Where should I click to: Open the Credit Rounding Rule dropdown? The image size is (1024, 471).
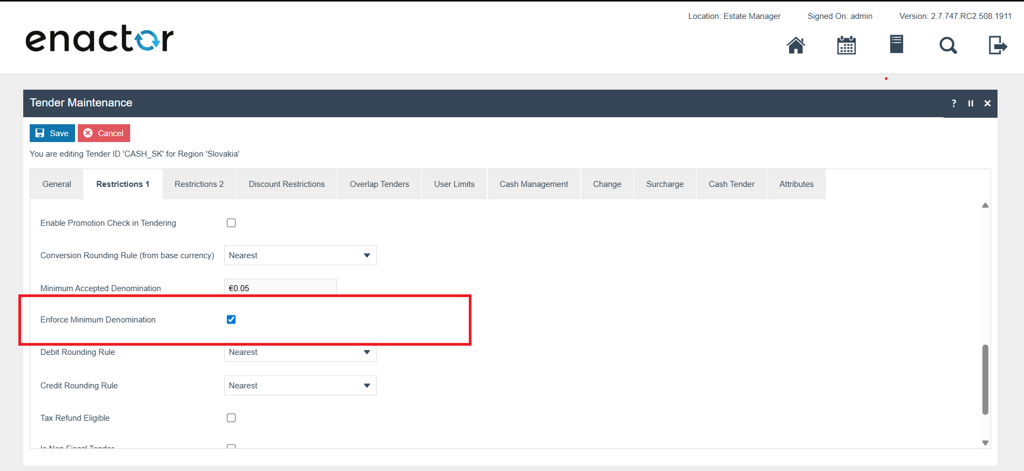[300, 385]
